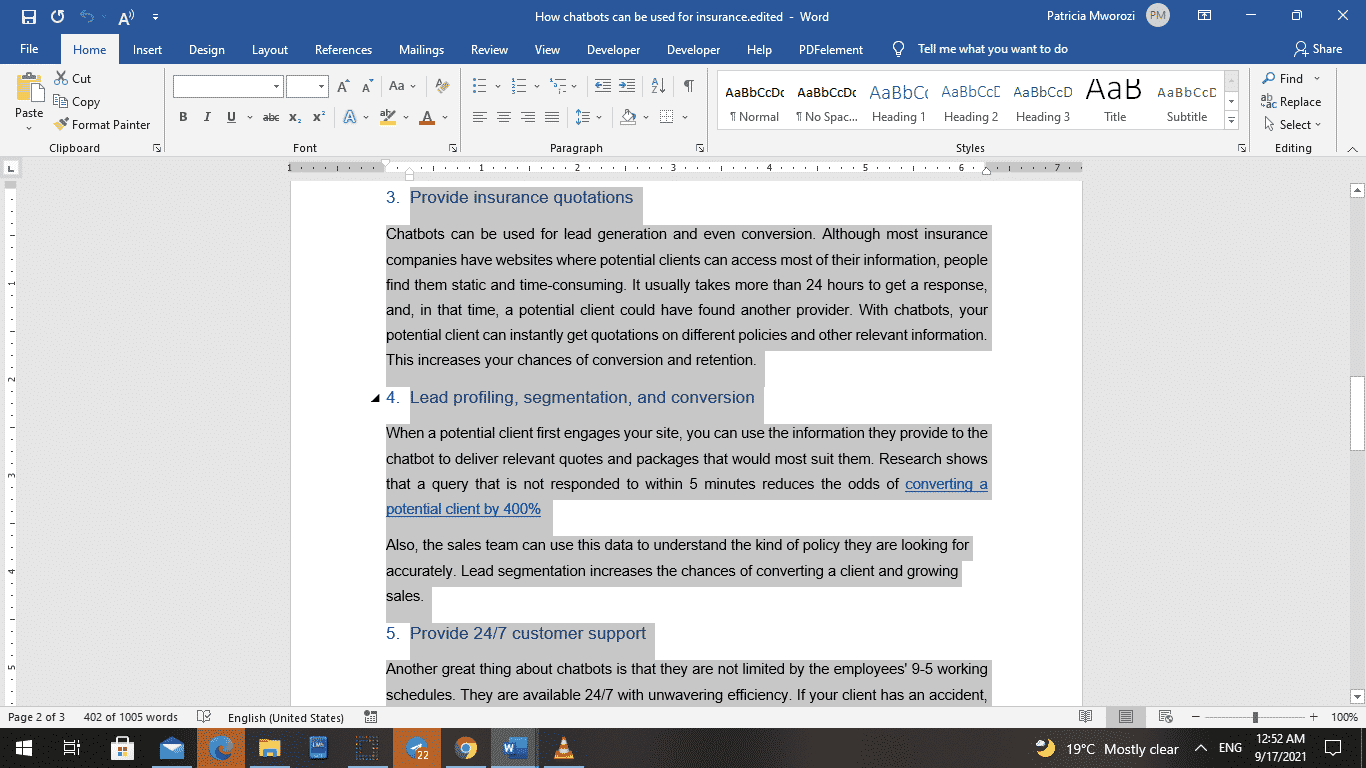Toggle italic on the selected text

pyautogui.click(x=206, y=117)
